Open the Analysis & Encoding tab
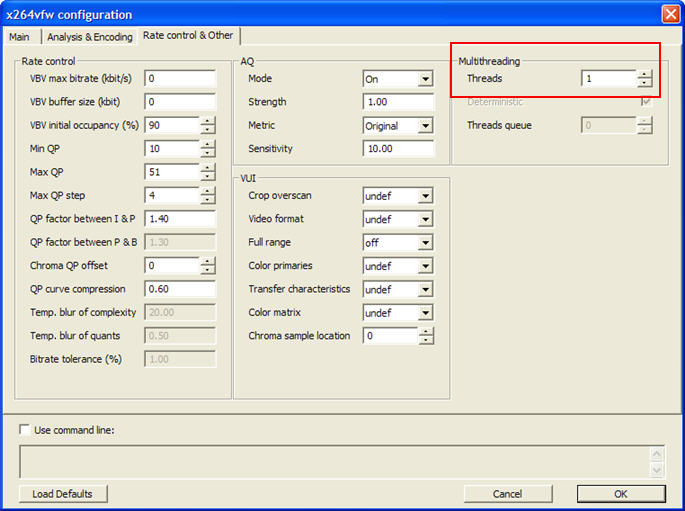685x511 pixels. coord(90,37)
